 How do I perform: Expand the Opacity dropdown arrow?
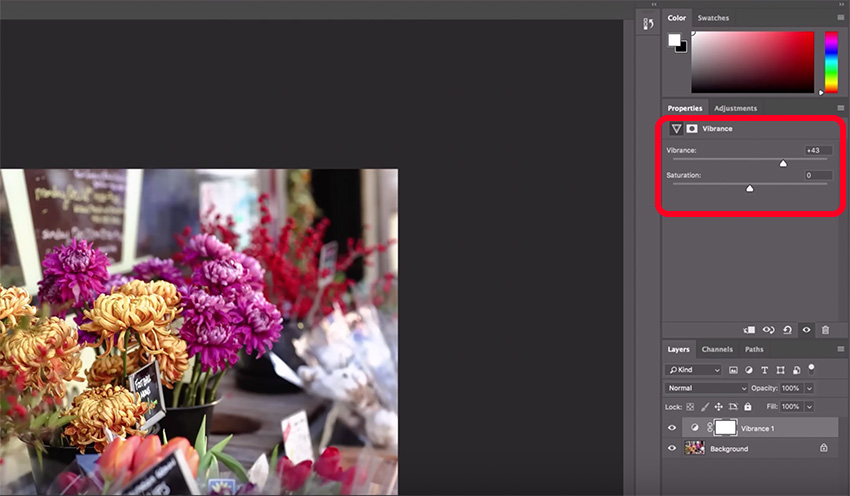tap(809, 388)
